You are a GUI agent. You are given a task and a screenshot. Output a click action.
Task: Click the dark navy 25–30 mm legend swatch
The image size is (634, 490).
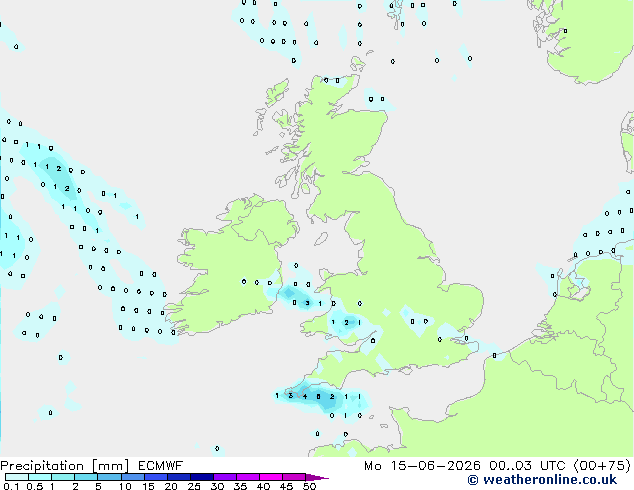pos(201,477)
